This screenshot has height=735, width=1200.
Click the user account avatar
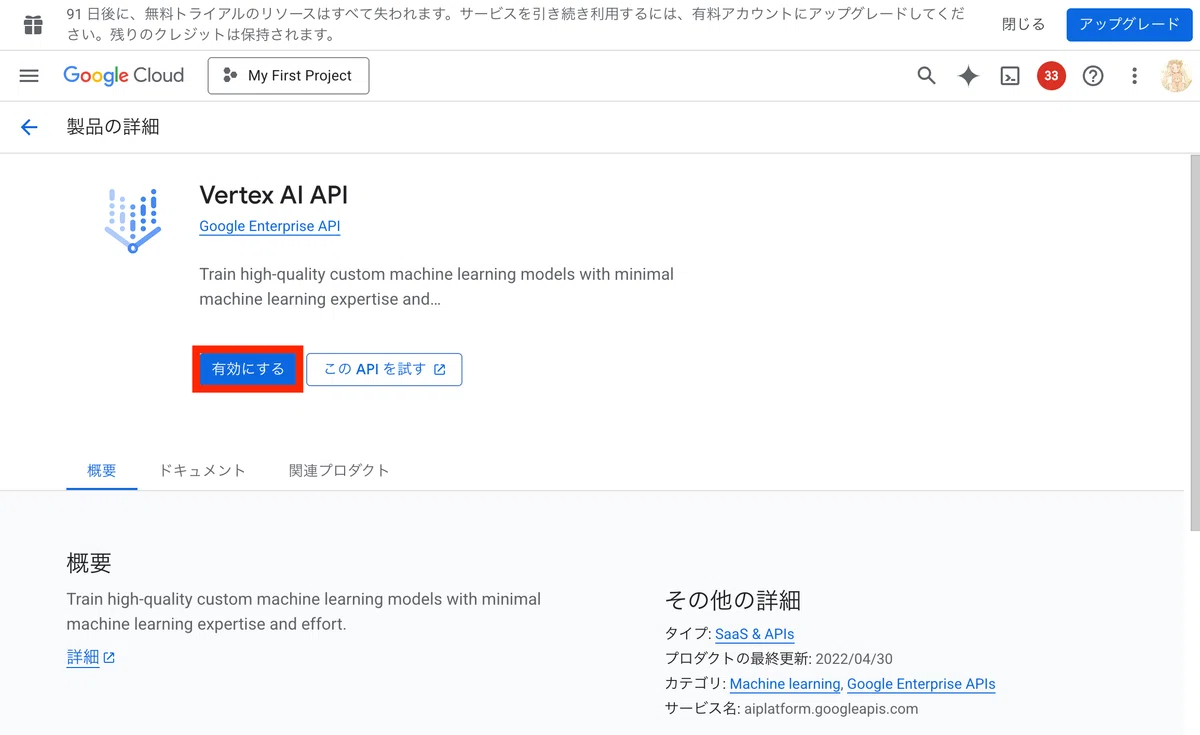point(1176,76)
